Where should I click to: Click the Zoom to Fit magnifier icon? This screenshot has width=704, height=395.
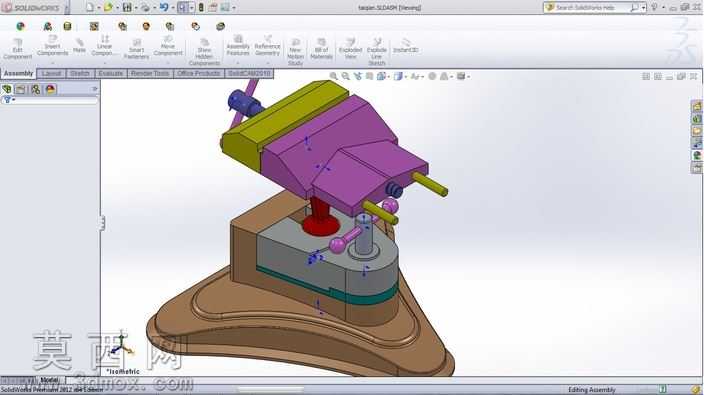point(334,76)
